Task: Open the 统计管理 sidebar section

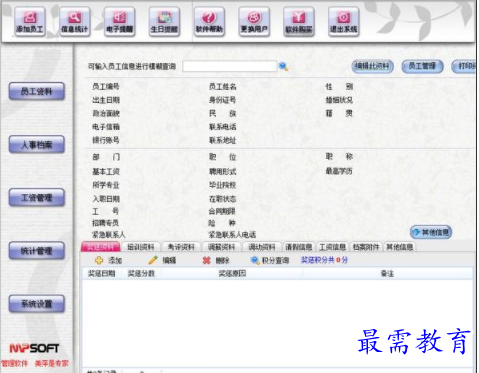Action: (37, 251)
